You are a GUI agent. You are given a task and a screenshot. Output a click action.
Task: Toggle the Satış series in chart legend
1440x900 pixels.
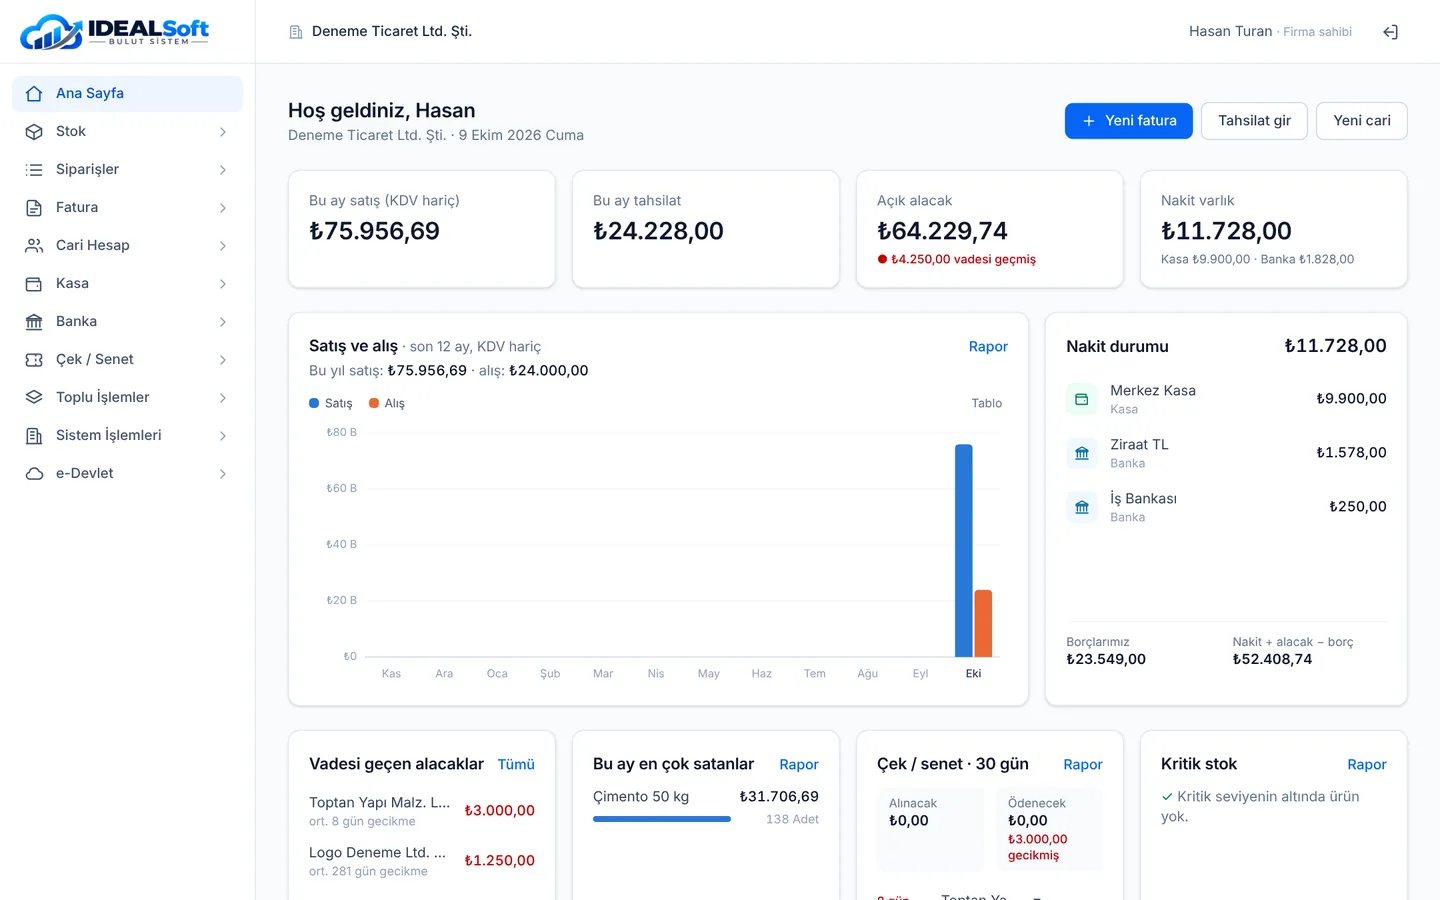(x=331, y=403)
